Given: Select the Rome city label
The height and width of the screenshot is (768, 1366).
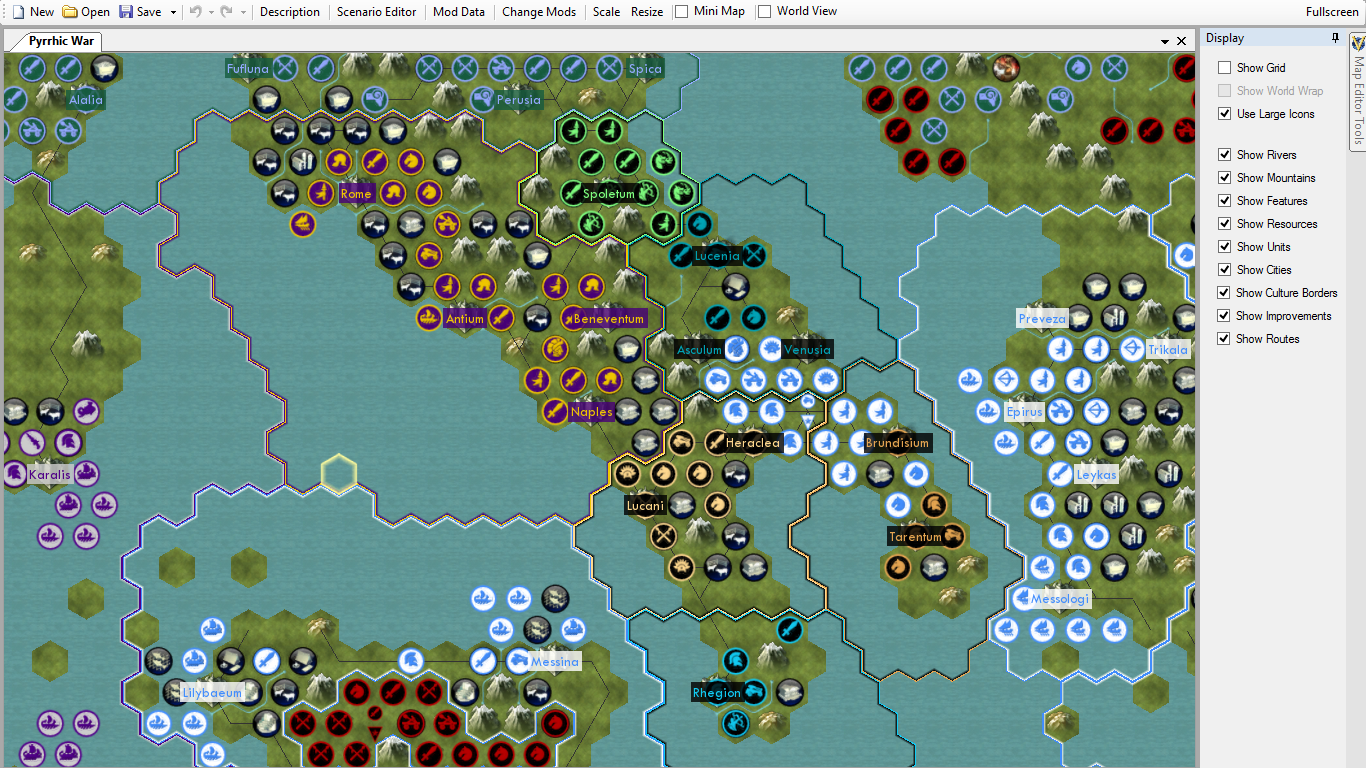Looking at the screenshot, I should 356,194.
